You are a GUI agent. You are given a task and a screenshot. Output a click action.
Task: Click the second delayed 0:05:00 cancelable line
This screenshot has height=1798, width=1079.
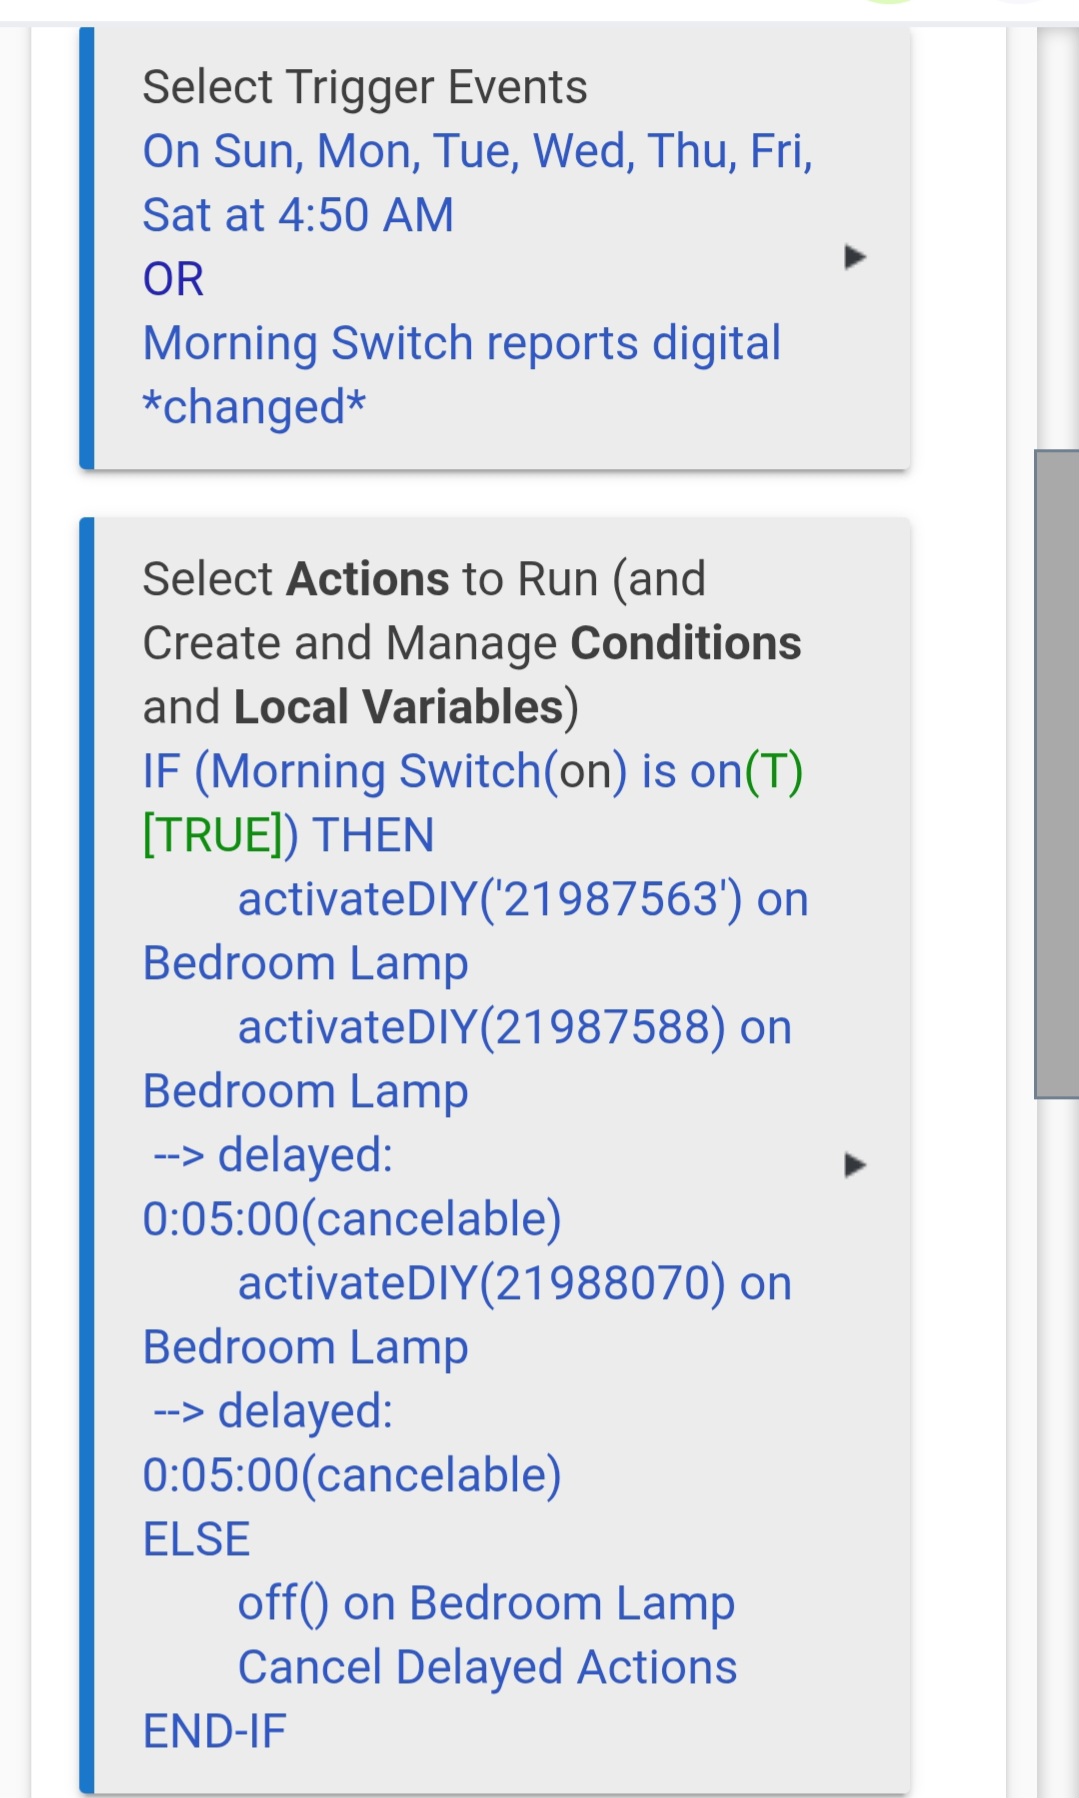click(x=352, y=1475)
